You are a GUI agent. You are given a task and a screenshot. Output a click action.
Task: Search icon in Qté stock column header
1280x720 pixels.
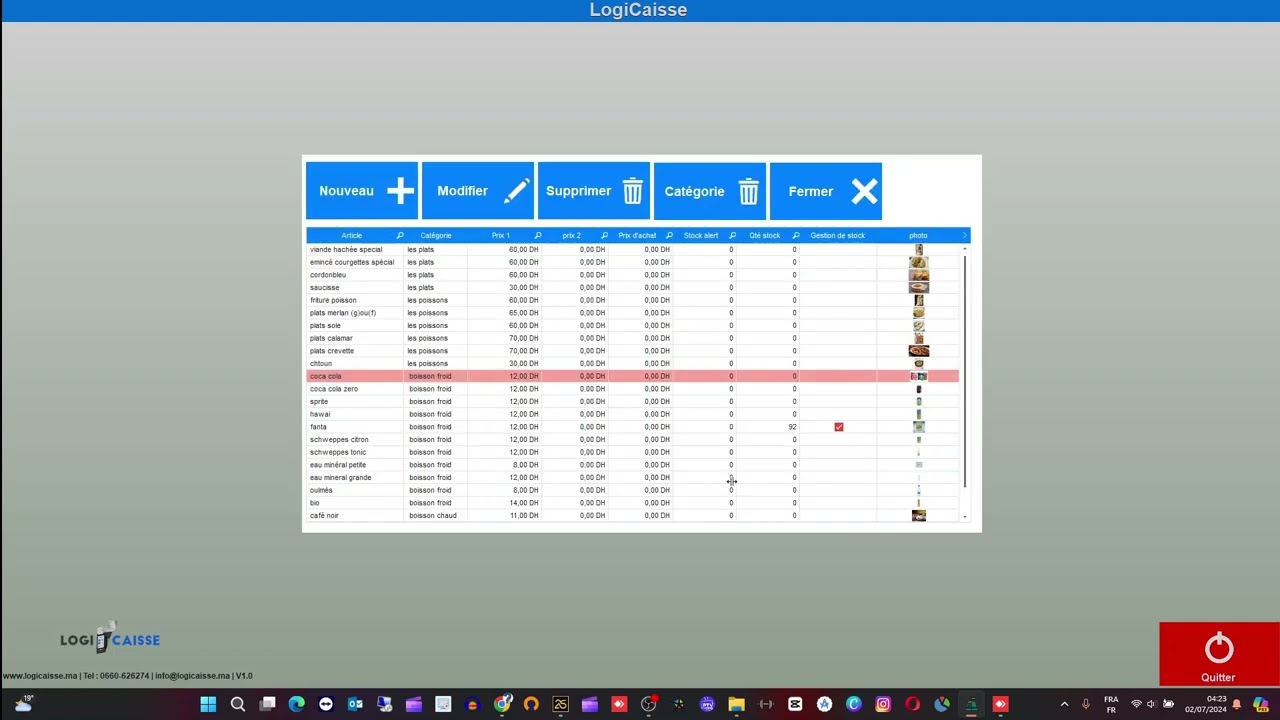(x=796, y=236)
